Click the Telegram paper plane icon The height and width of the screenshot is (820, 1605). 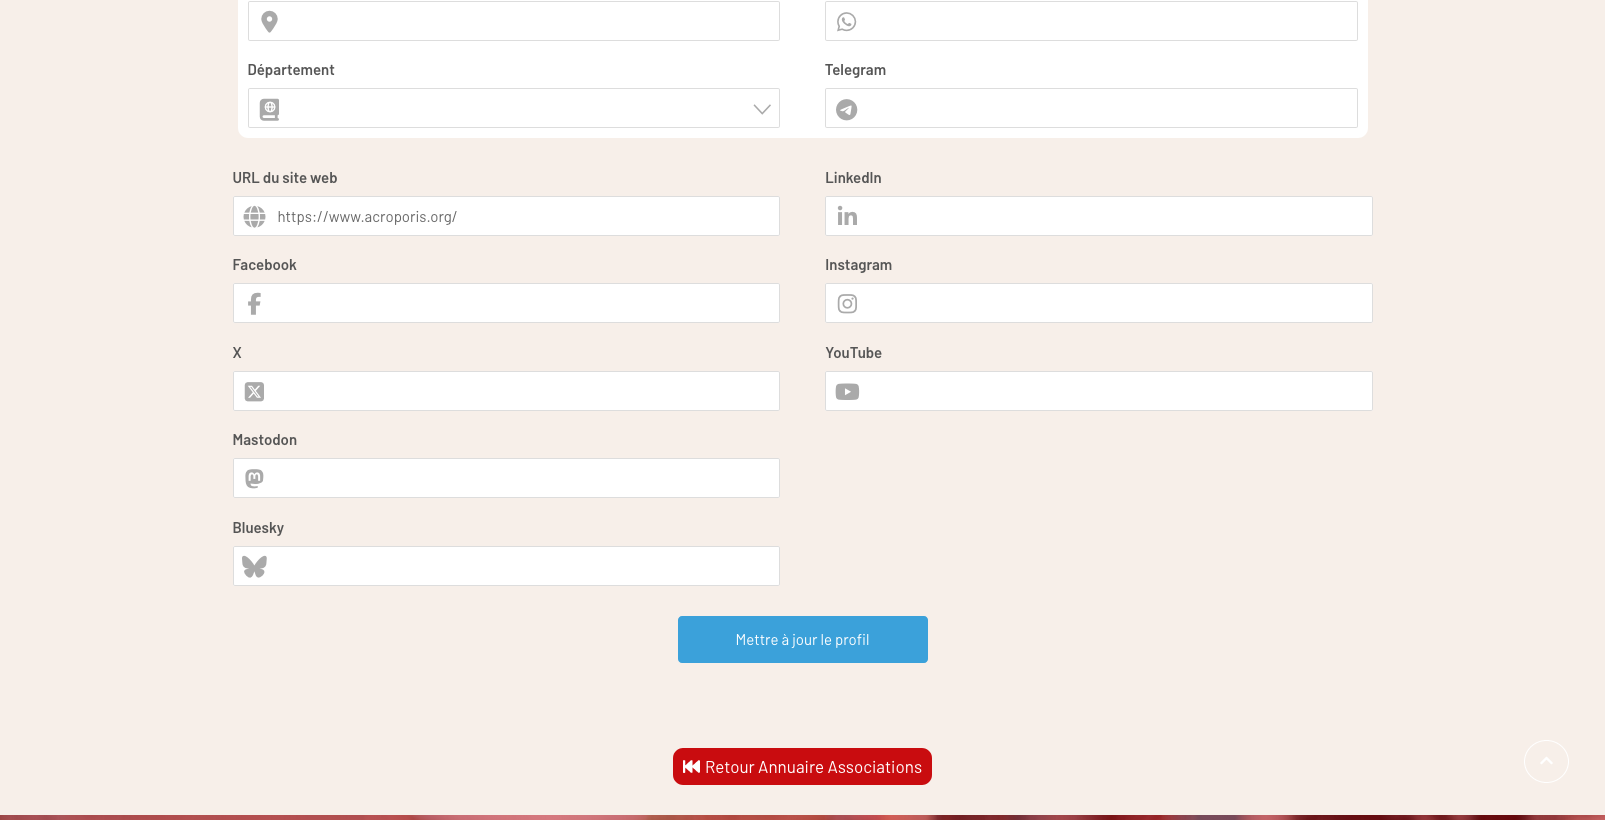point(847,109)
